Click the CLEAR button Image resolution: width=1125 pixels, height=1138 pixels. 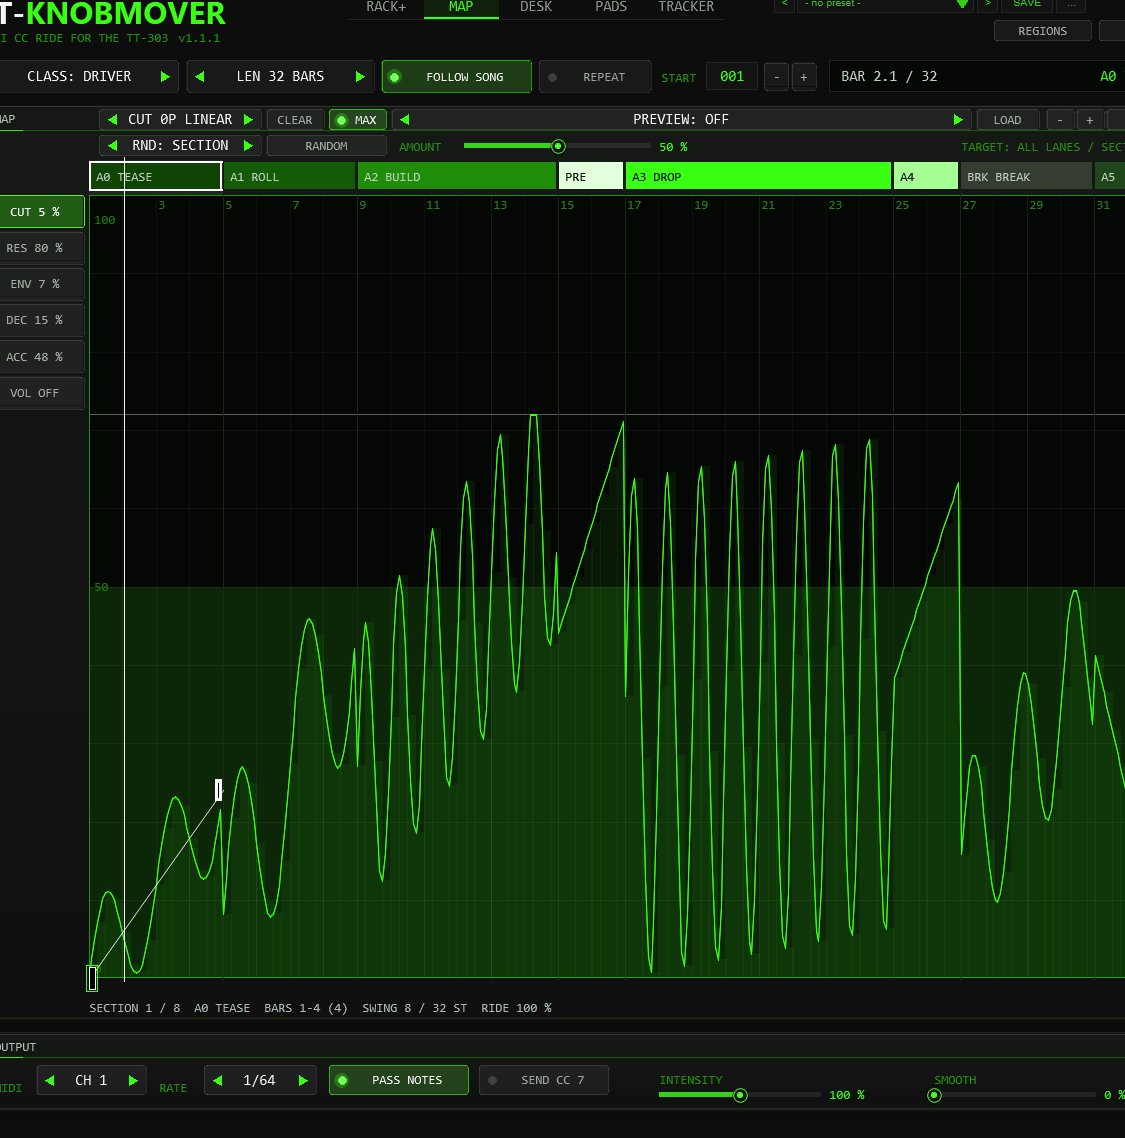point(295,120)
